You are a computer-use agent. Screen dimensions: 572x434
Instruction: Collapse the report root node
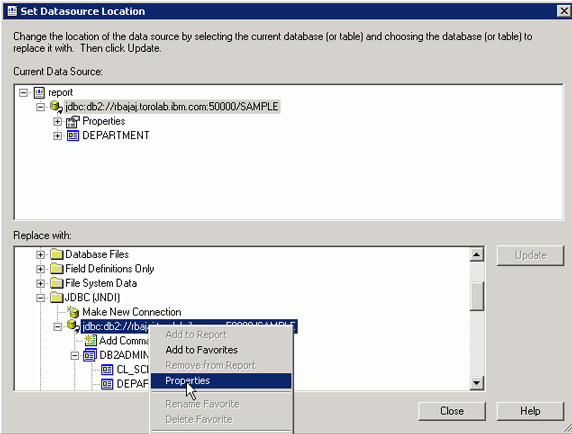pos(23,93)
